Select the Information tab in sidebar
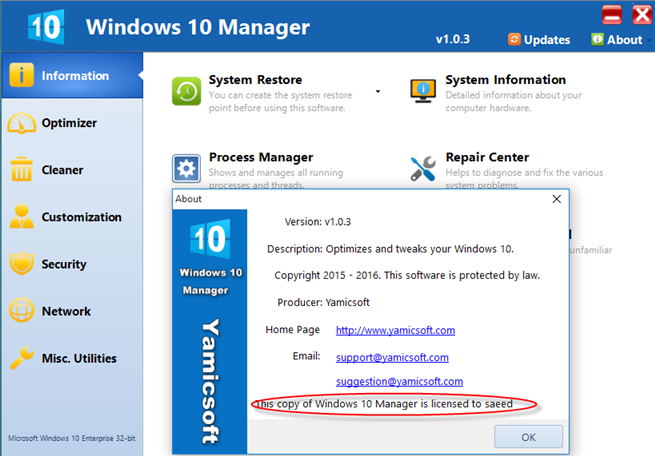This screenshot has width=655, height=456. (x=70, y=76)
